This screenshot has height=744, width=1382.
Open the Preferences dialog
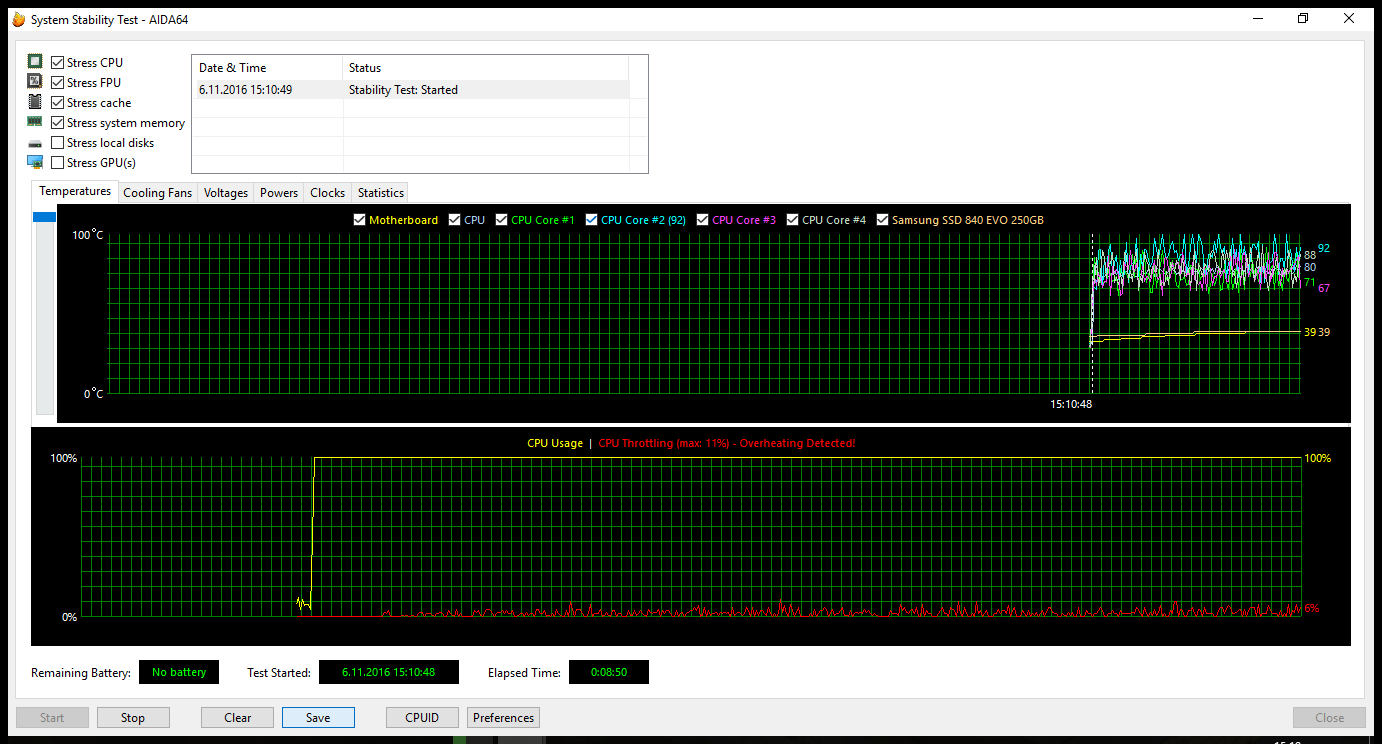point(503,717)
